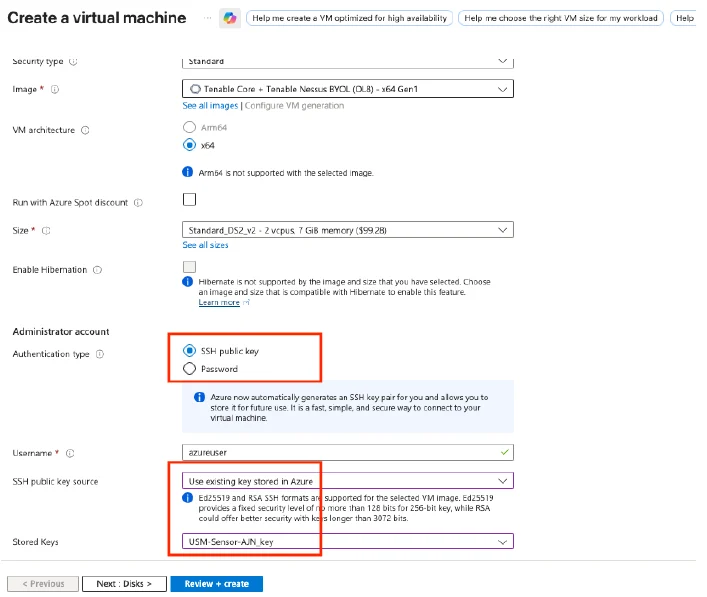The image size is (707, 597).
Task: Click See all sizes link
Action: 205,245
